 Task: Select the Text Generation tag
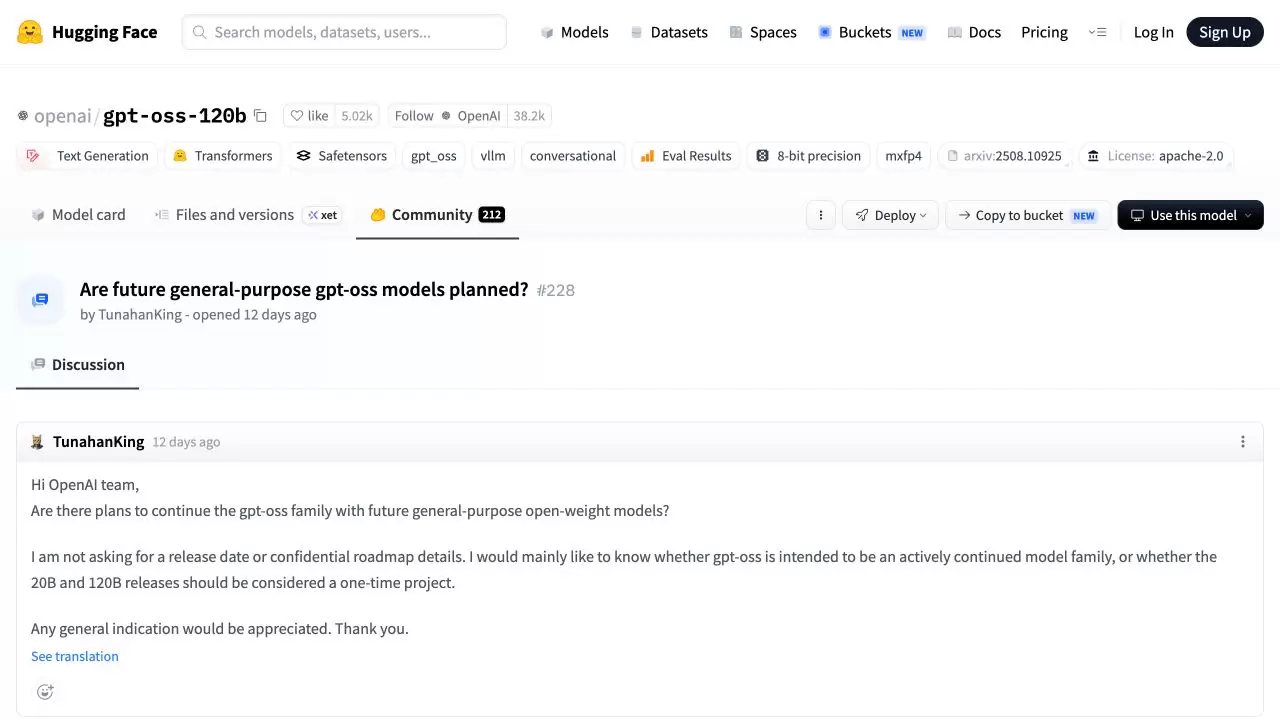pyautogui.click(x=87, y=156)
